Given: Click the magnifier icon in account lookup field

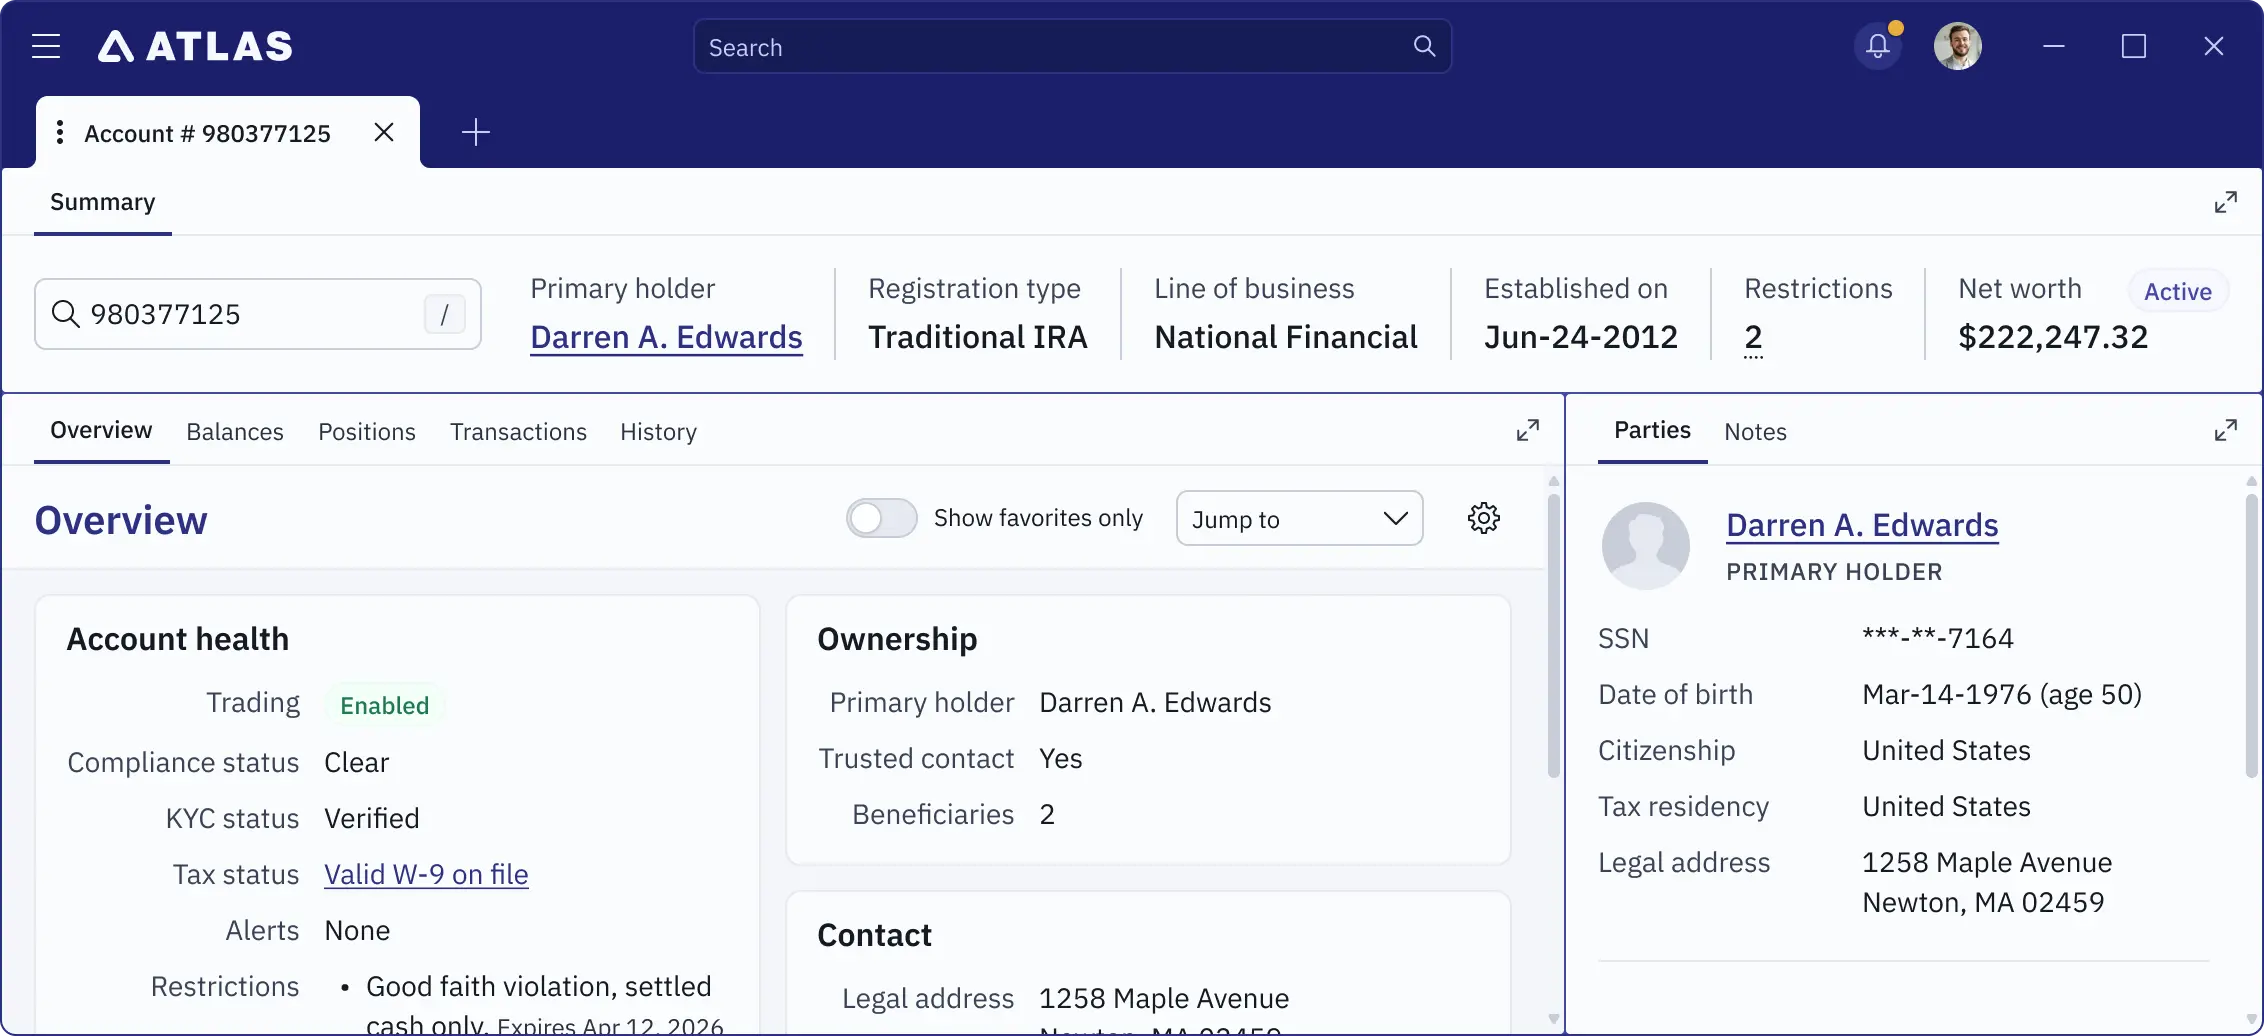Looking at the screenshot, I should tap(65, 314).
